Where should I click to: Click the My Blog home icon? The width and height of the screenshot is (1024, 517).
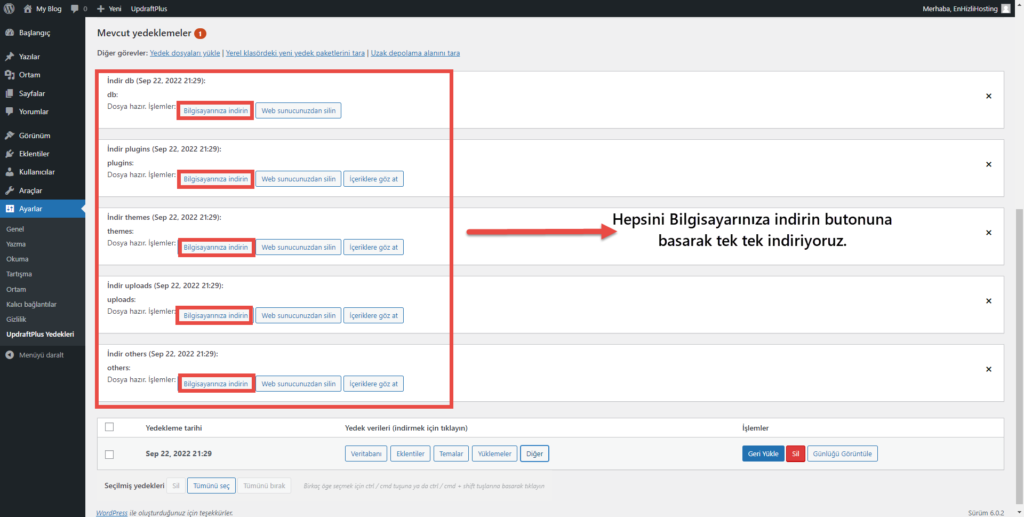click(x=27, y=9)
